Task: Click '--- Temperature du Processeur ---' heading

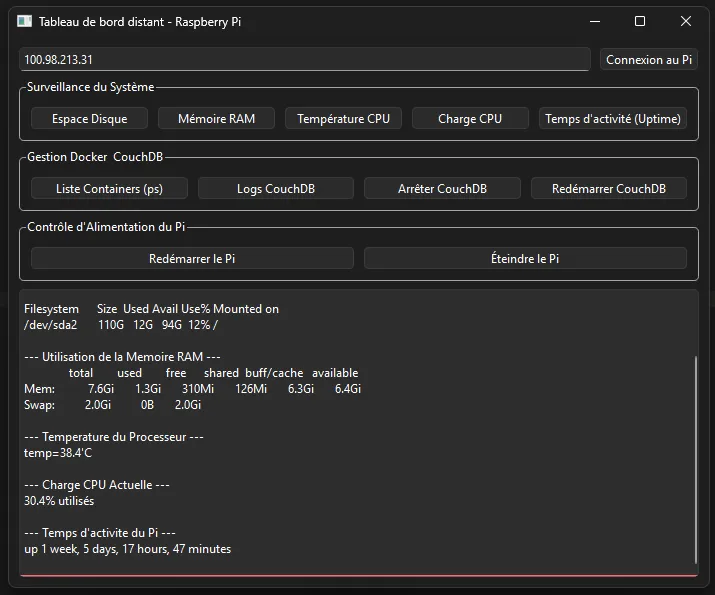Action: [x=114, y=437]
